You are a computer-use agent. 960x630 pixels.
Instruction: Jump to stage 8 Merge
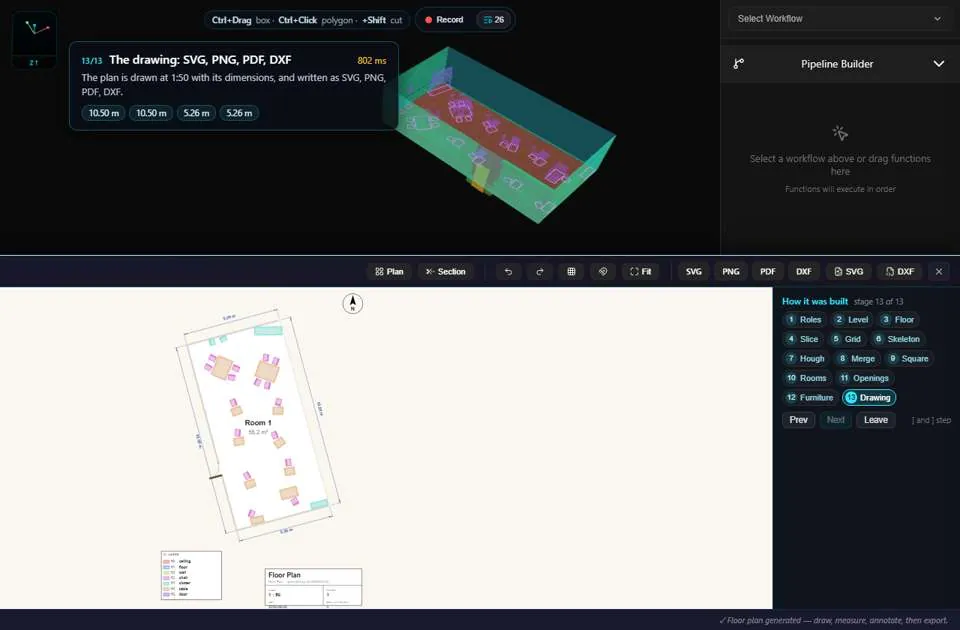click(x=857, y=358)
